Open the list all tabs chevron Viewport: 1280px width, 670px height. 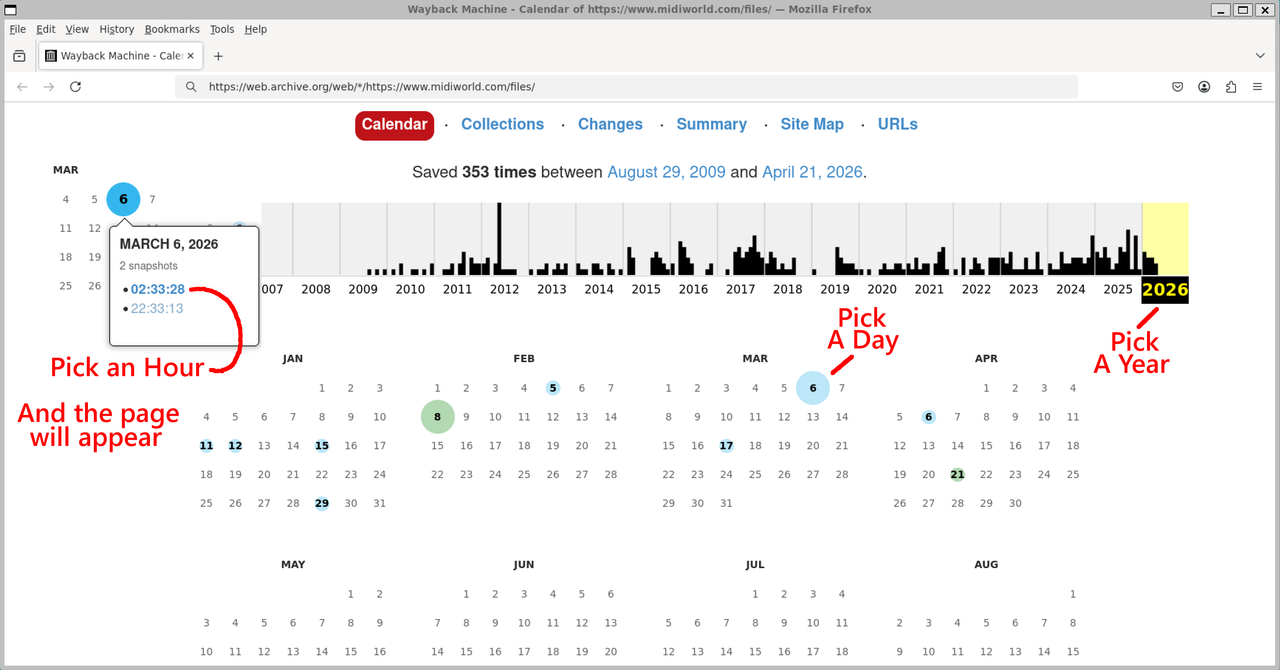pyautogui.click(x=1260, y=56)
